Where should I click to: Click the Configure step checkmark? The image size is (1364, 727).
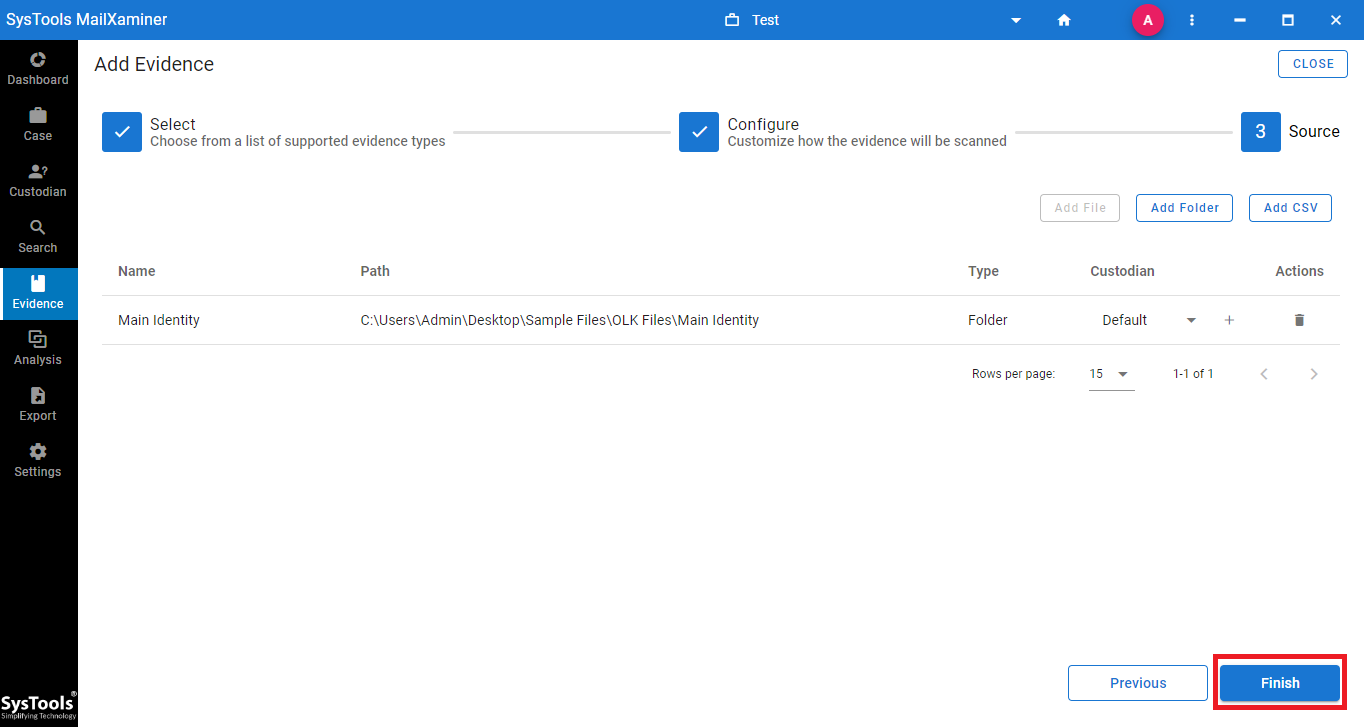click(699, 132)
